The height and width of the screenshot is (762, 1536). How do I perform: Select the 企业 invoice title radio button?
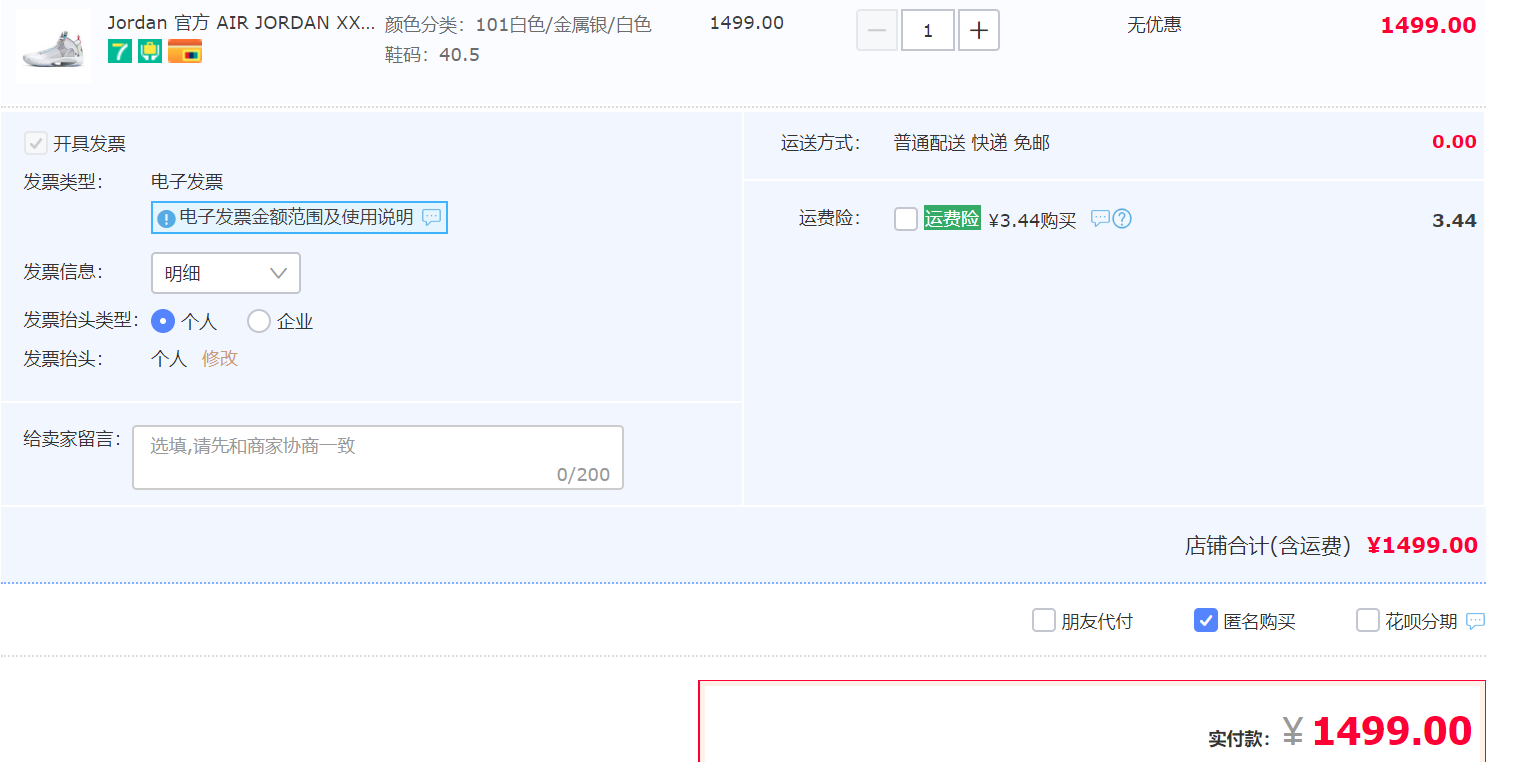click(x=259, y=321)
